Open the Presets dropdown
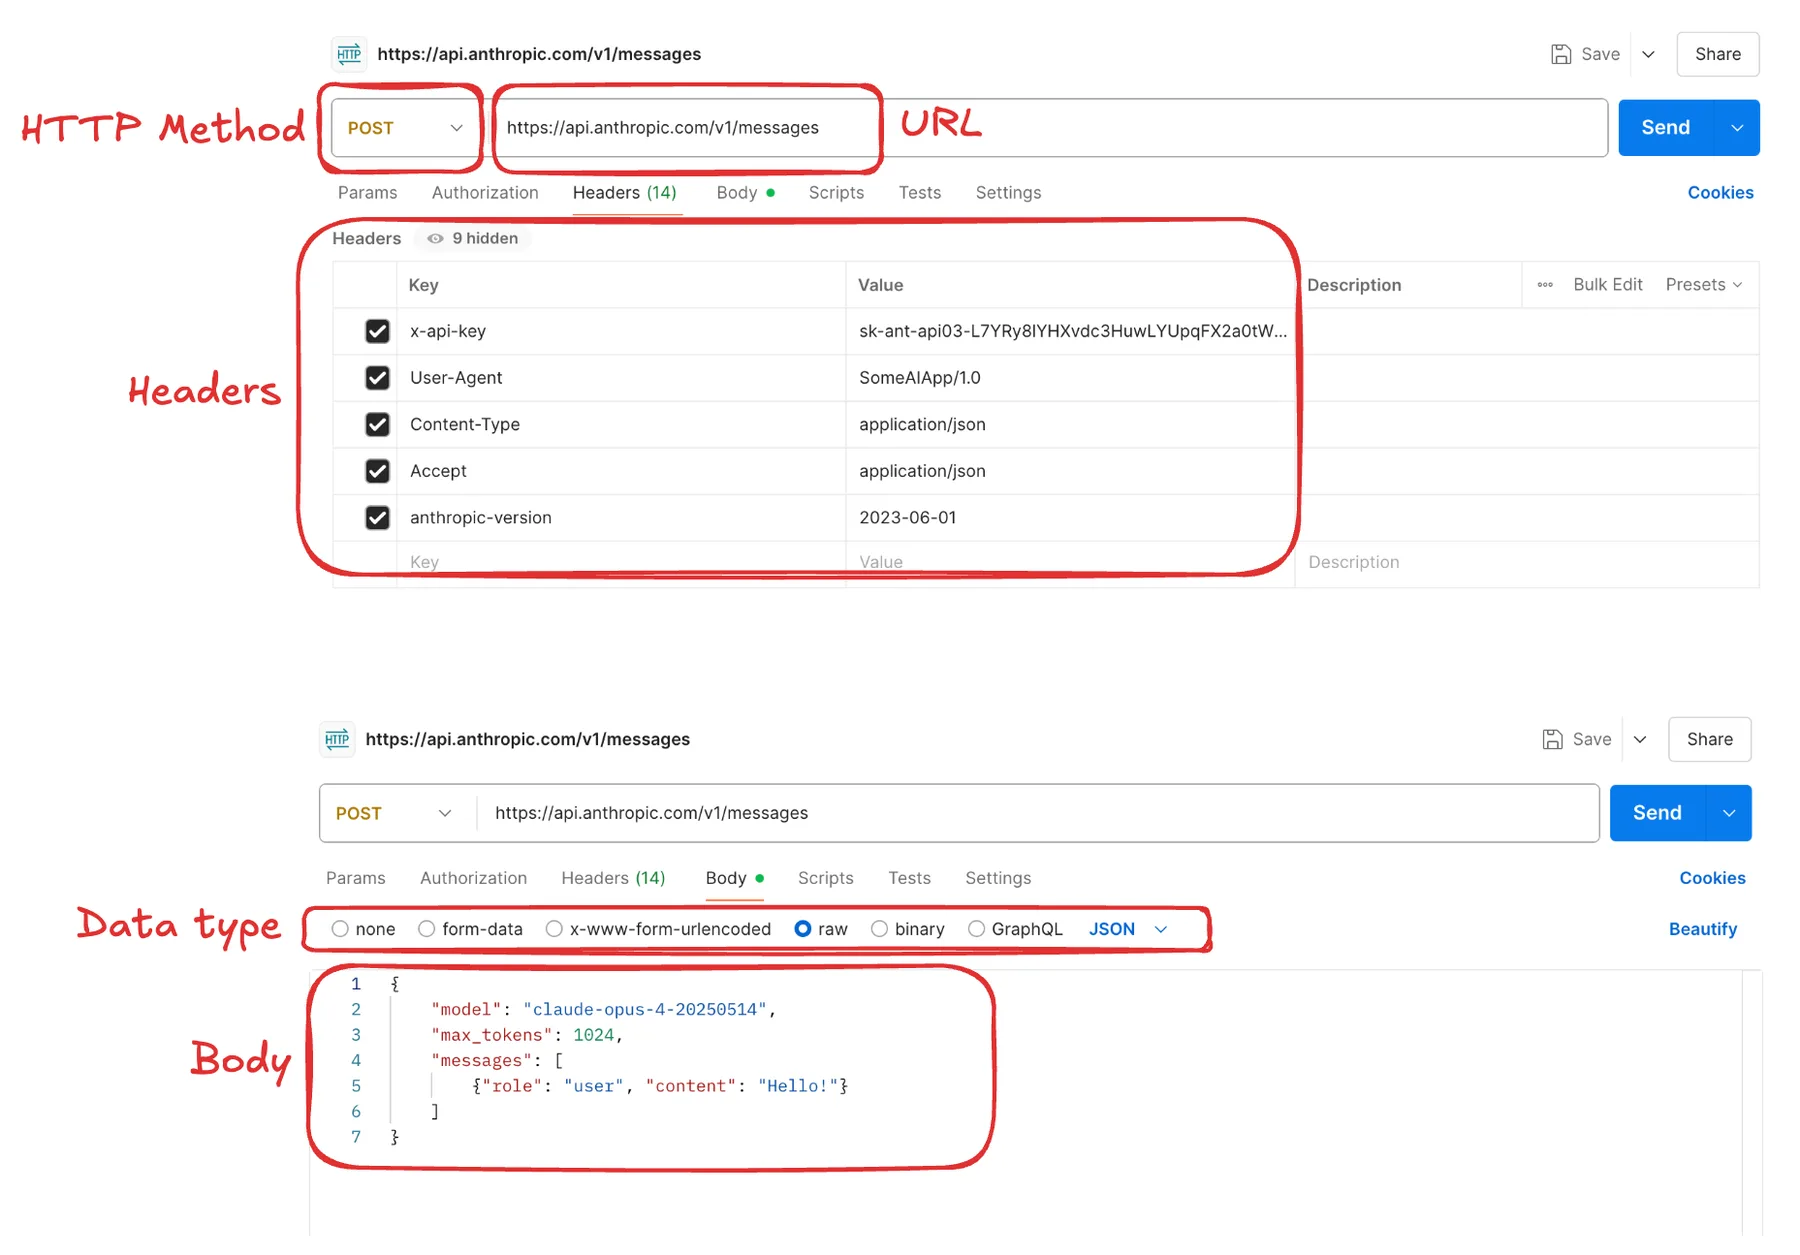Viewport: 1800px width, 1255px height. 1704,285
